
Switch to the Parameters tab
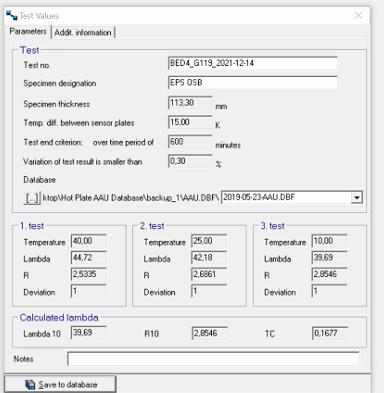click(28, 31)
